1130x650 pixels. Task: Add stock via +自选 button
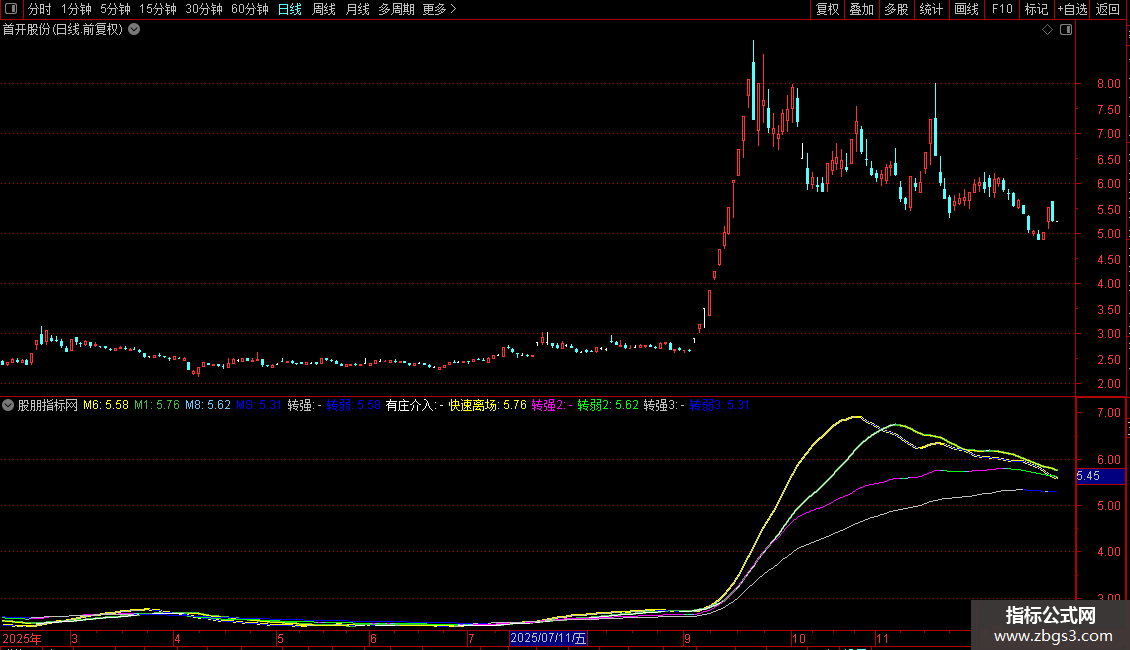click(x=1072, y=9)
